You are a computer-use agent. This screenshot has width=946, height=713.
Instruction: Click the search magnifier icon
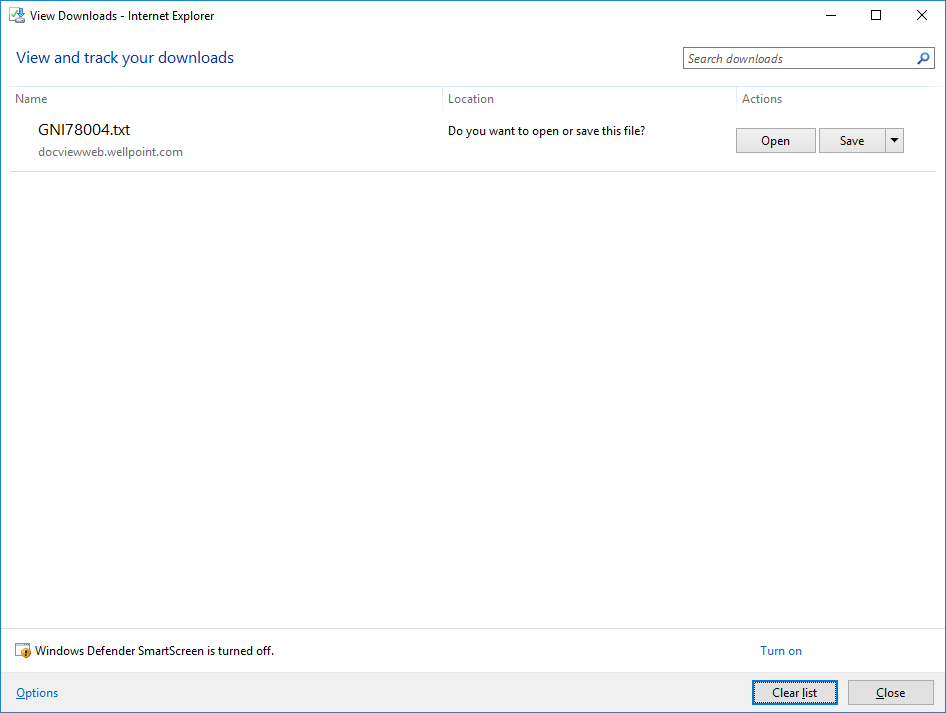tap(922, 58)
